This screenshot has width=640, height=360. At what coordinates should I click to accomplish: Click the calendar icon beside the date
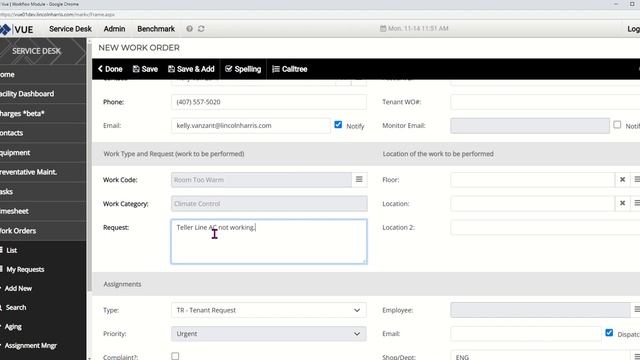point(383,29)
